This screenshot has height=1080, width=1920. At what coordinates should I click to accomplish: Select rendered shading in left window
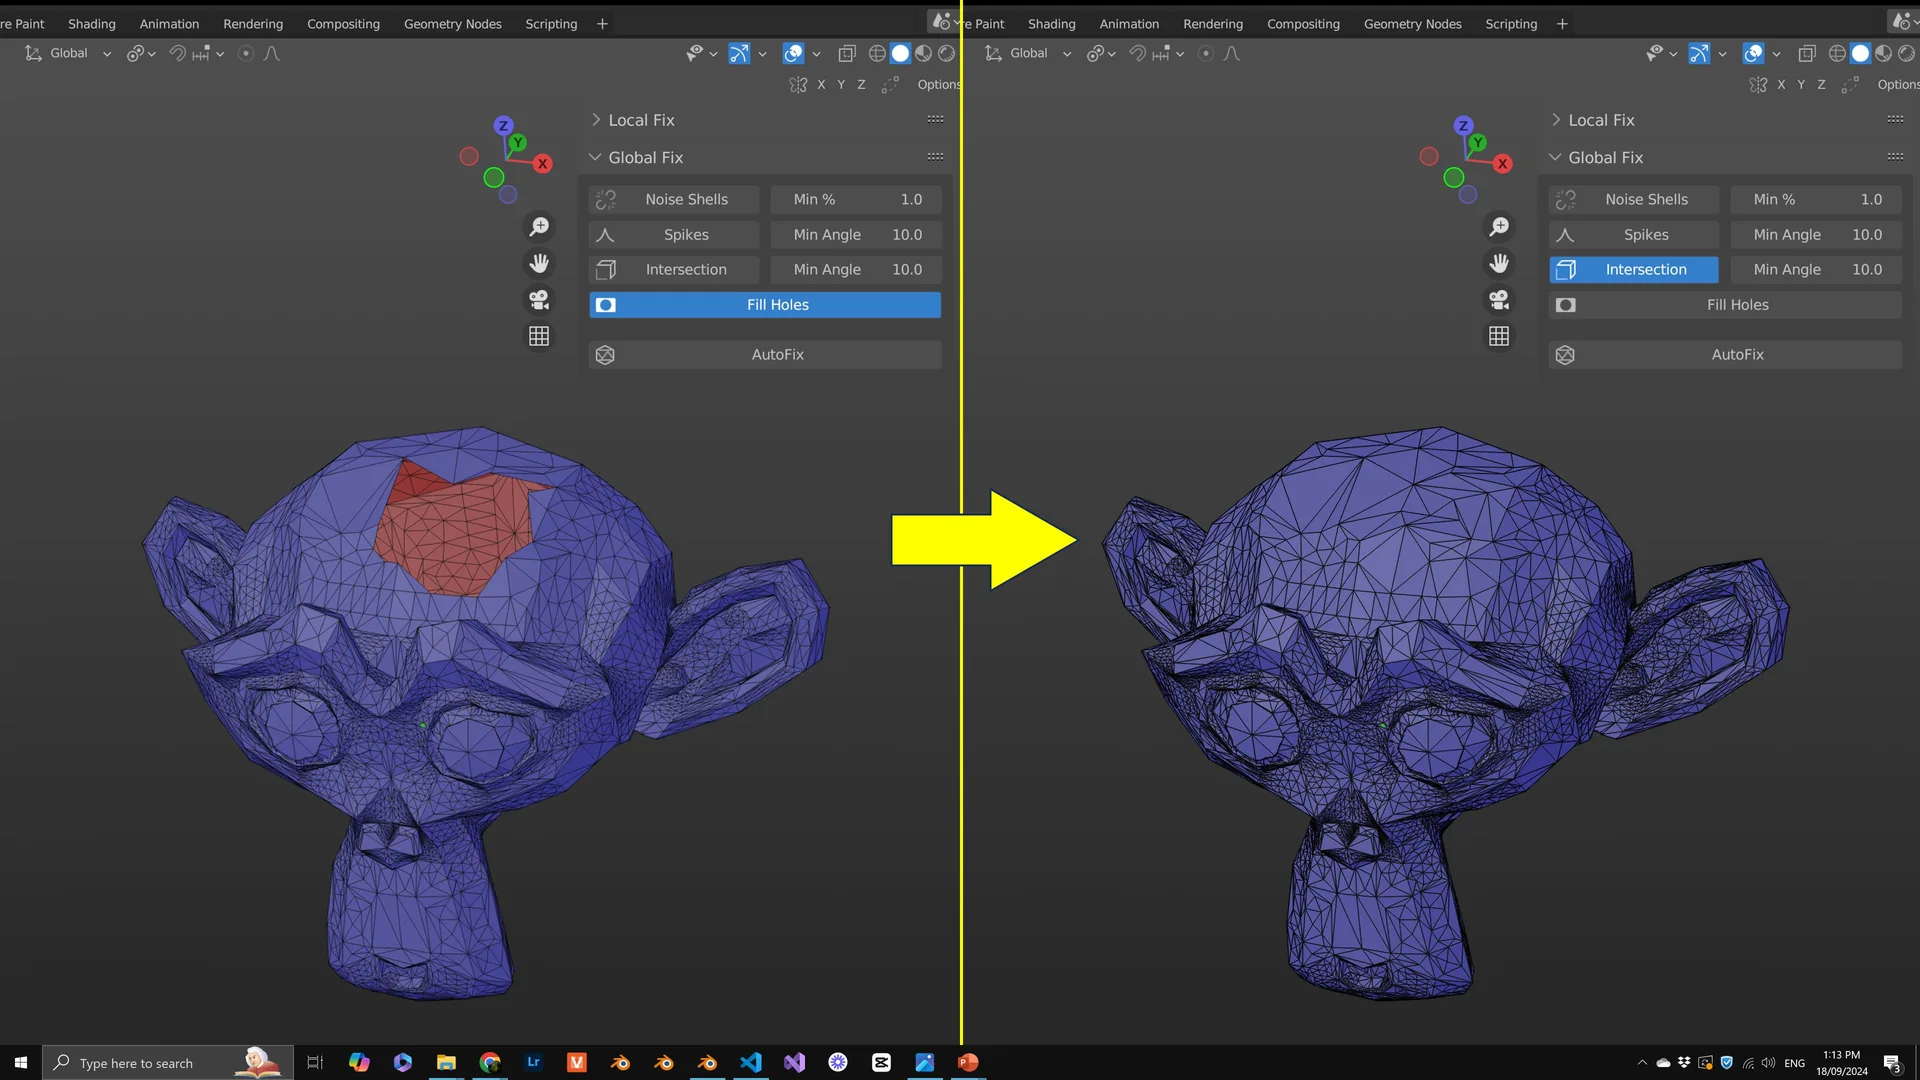946,54
